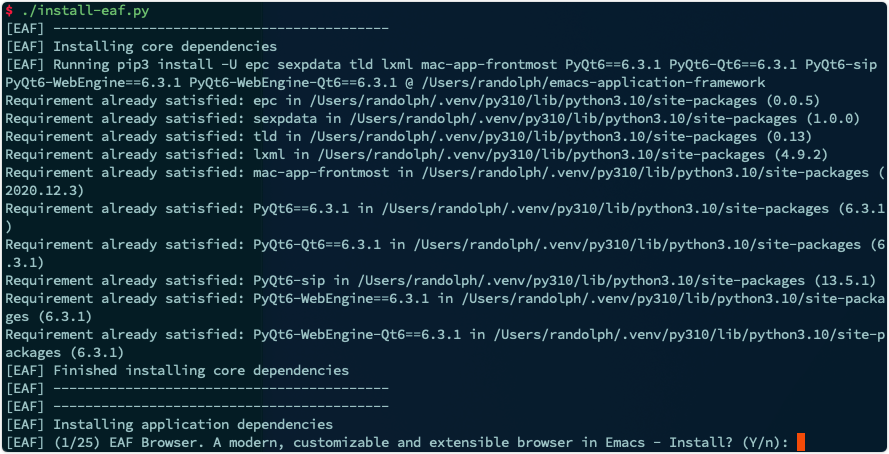Click the ./install-eaf.py command text

click(x=86, y=11)
